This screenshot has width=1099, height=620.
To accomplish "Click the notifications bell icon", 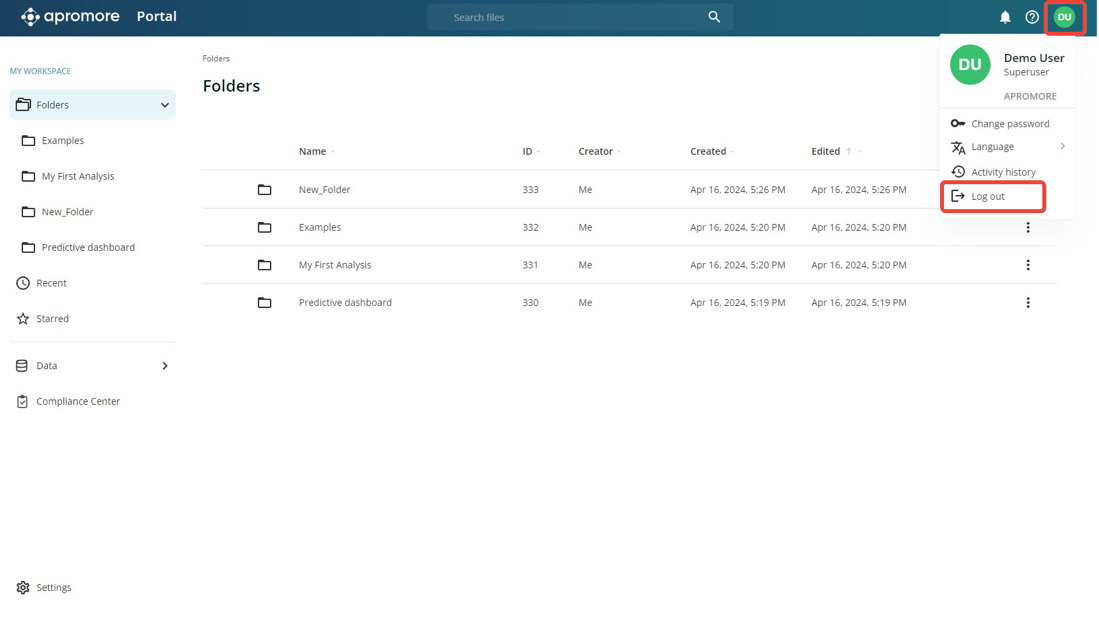I will coord(1005,17).
